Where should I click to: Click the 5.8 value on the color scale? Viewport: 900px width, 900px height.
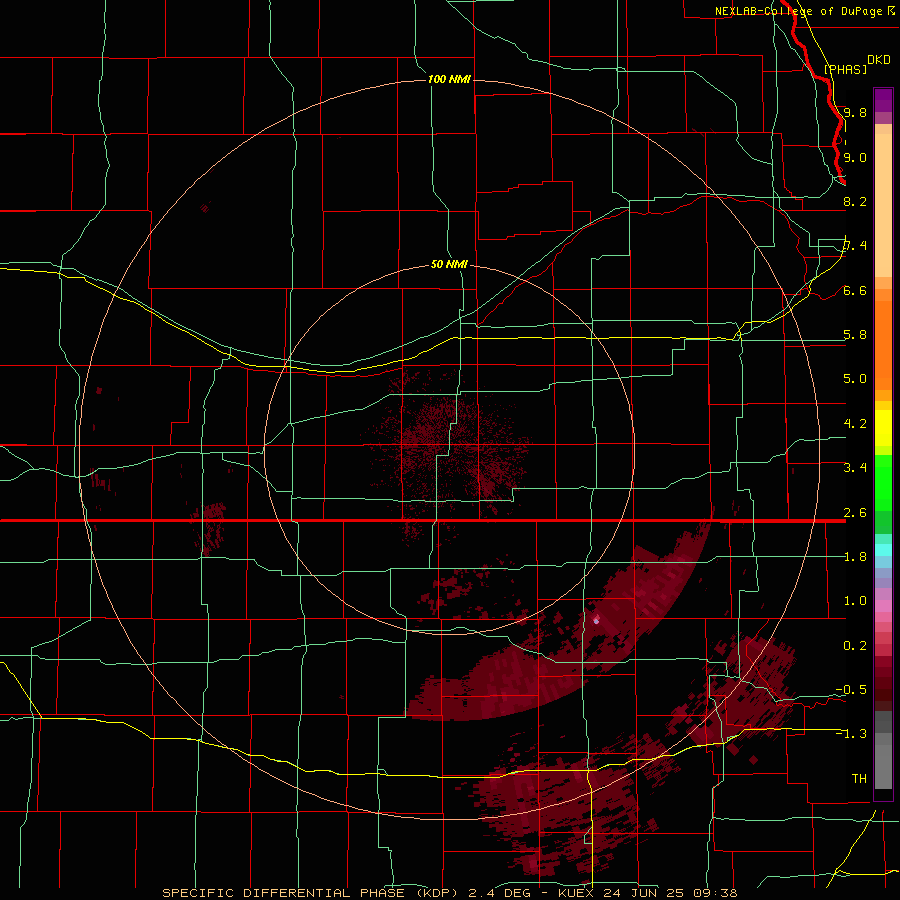(855, 335)
